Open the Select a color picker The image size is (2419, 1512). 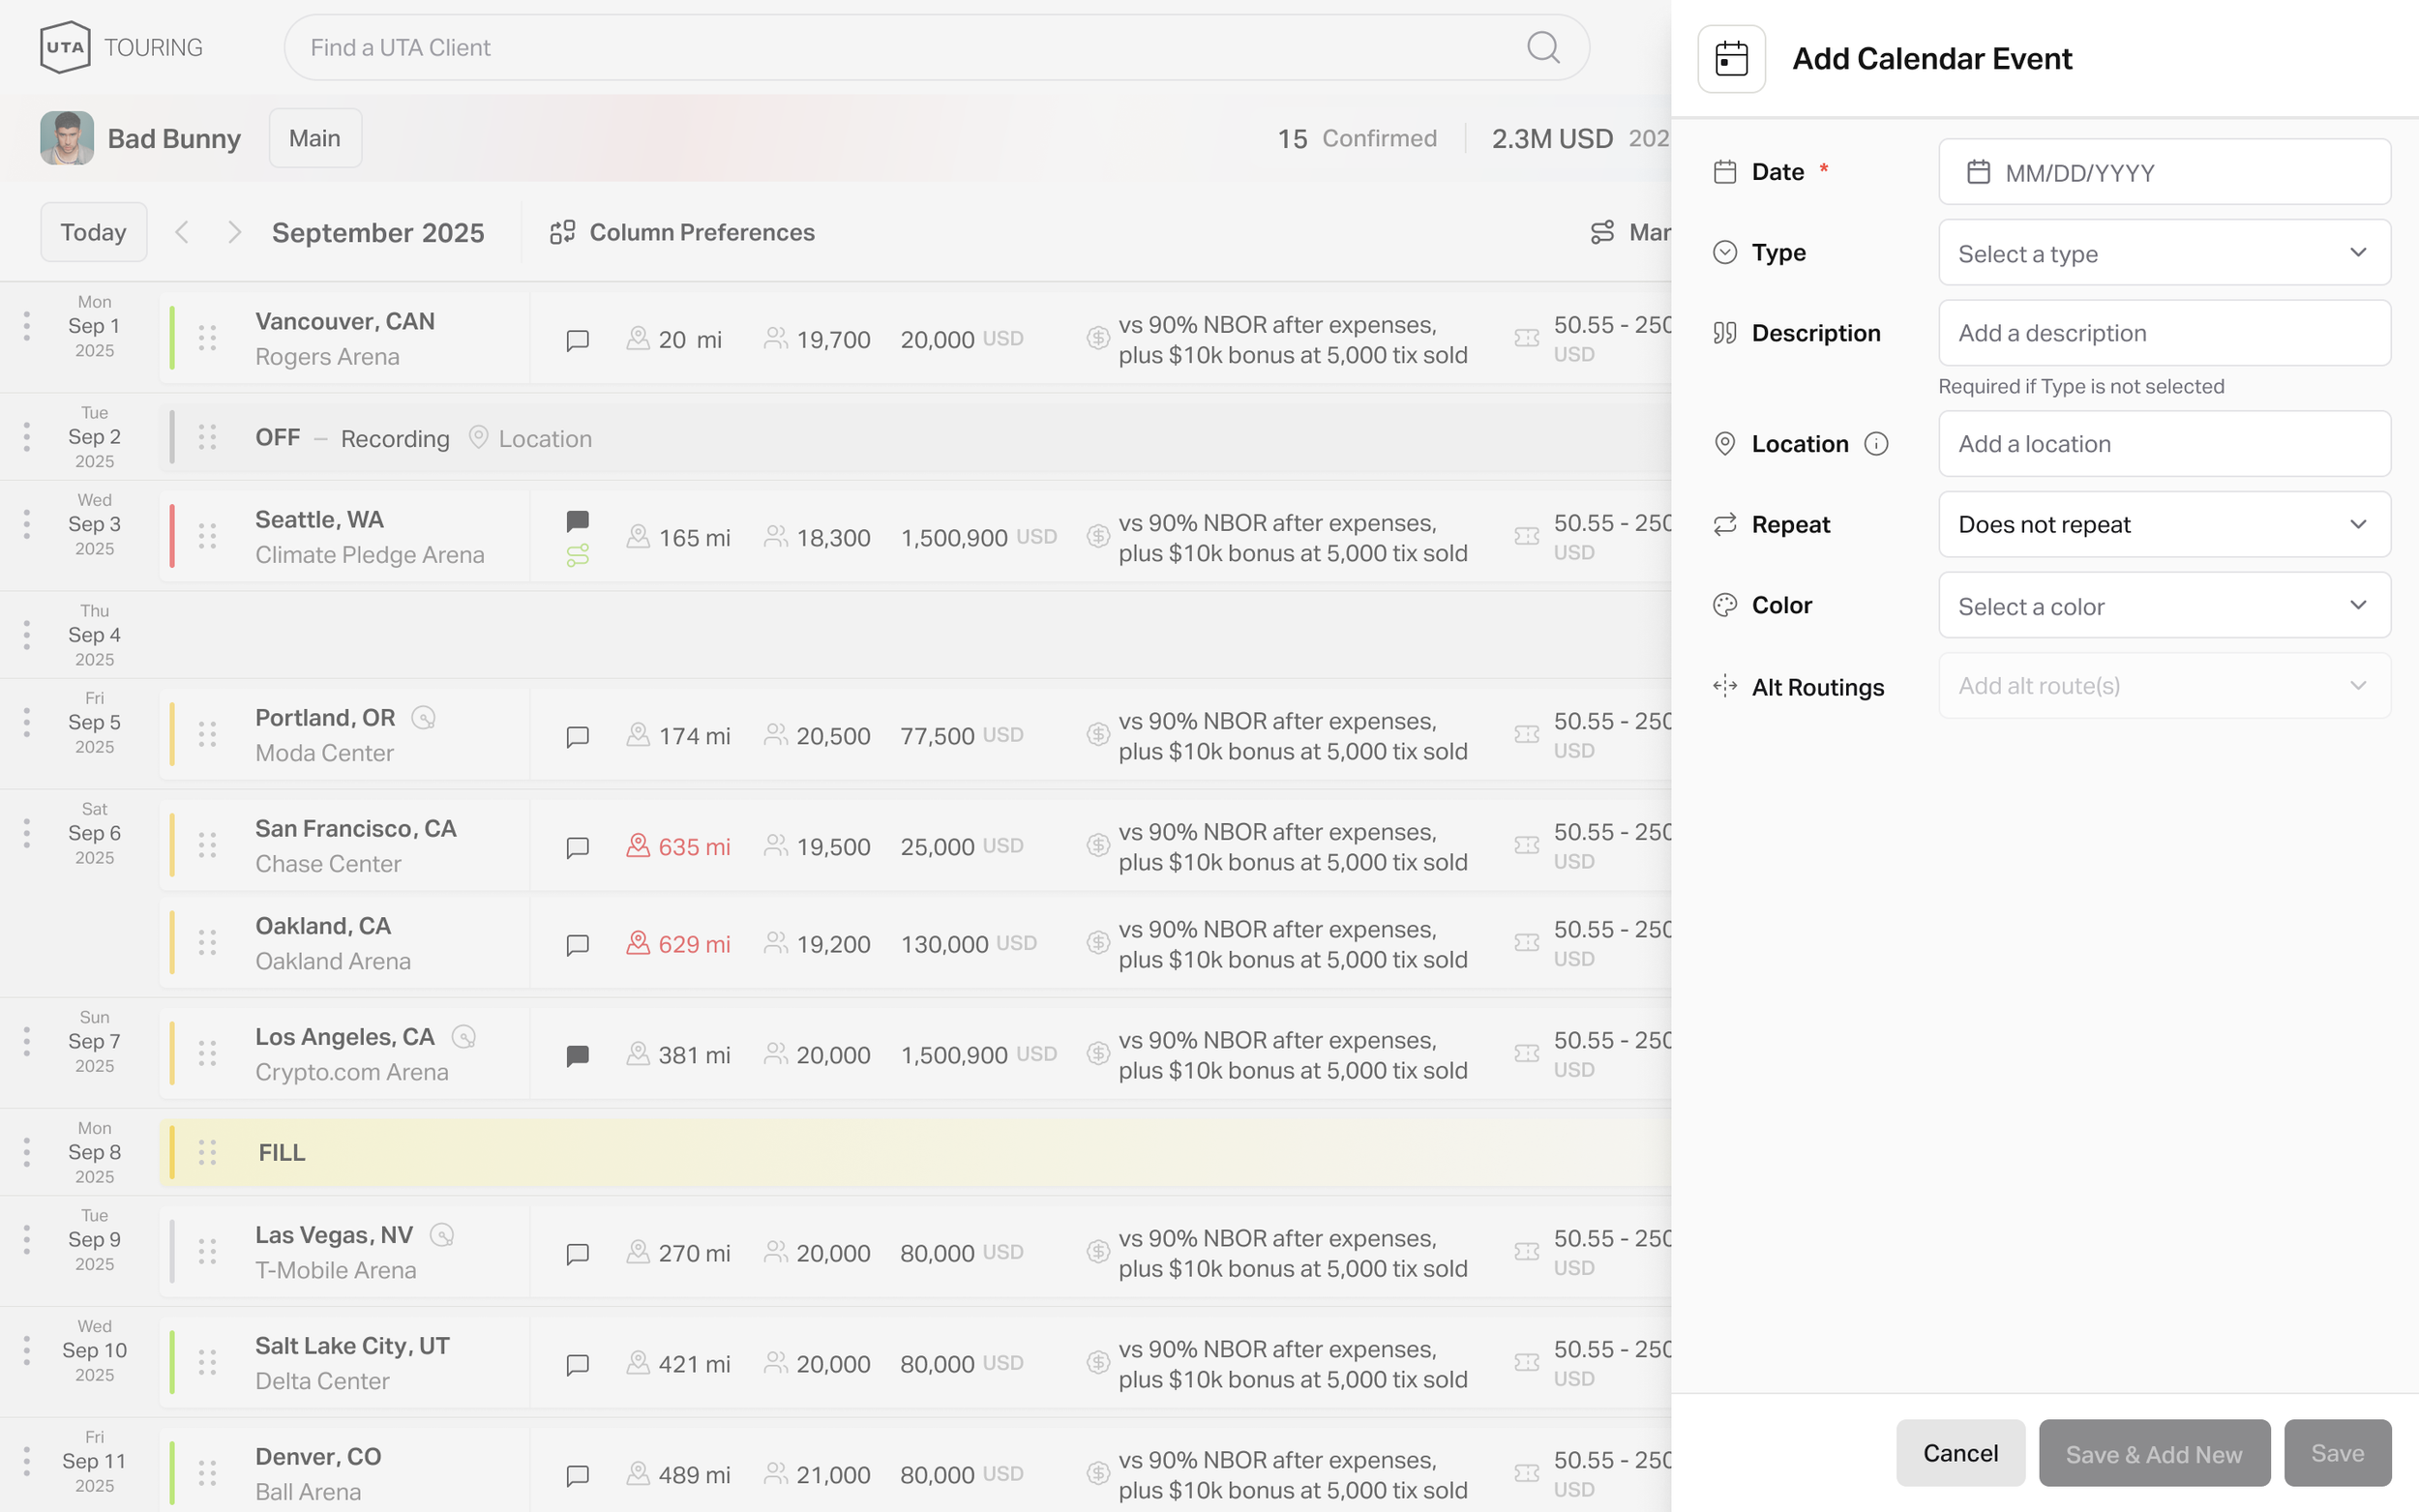click(2164, 606)
